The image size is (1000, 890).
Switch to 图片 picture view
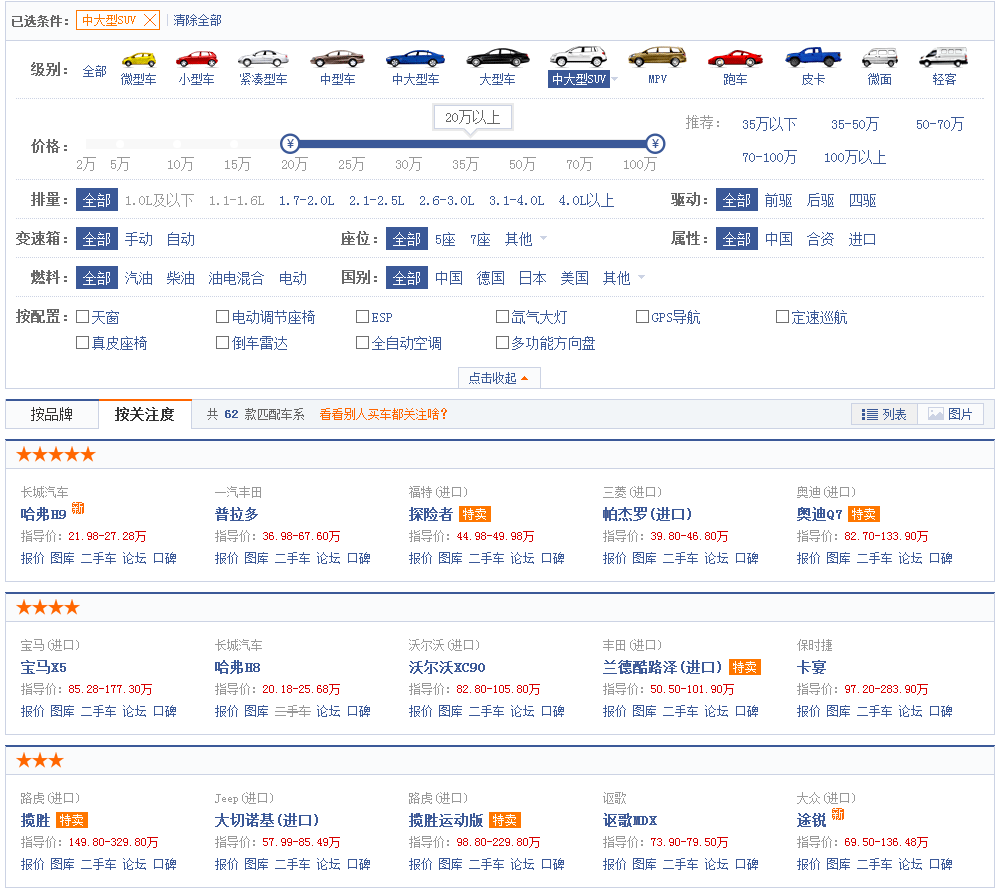pyautogui.click(x=950, y=414)
